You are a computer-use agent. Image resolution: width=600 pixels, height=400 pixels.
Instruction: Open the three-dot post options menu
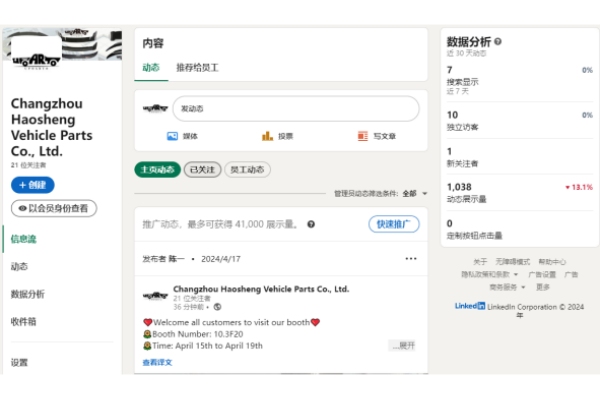tap(411, 259)
